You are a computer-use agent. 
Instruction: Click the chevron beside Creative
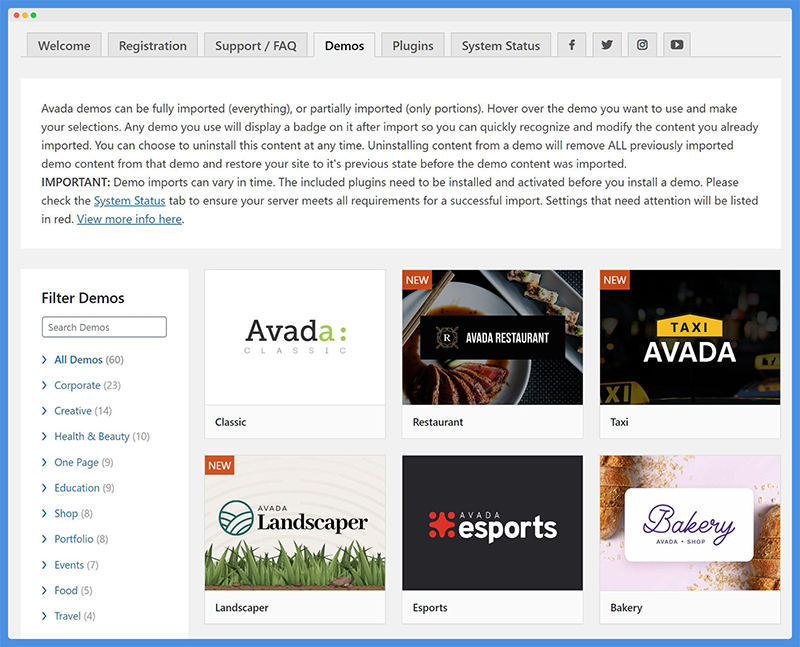click(44, 411)
